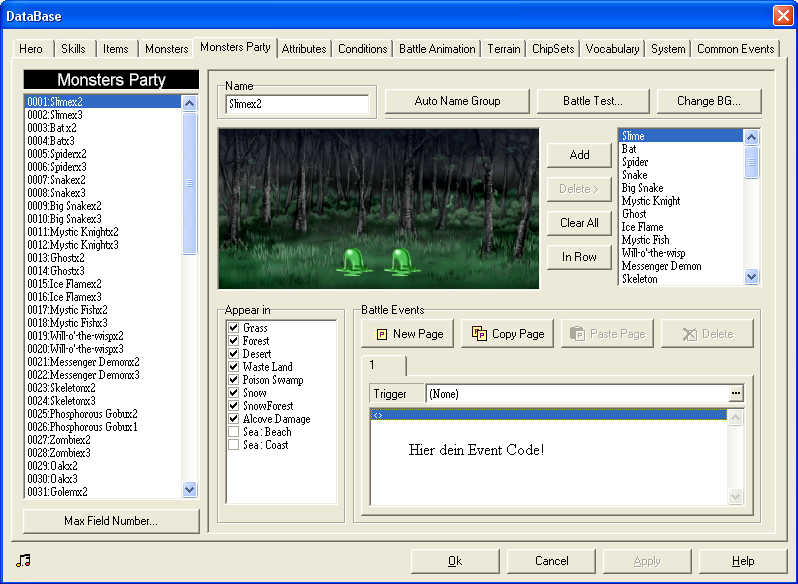Open the Common Events tab

pyautogui.click(x=735, y=49)
